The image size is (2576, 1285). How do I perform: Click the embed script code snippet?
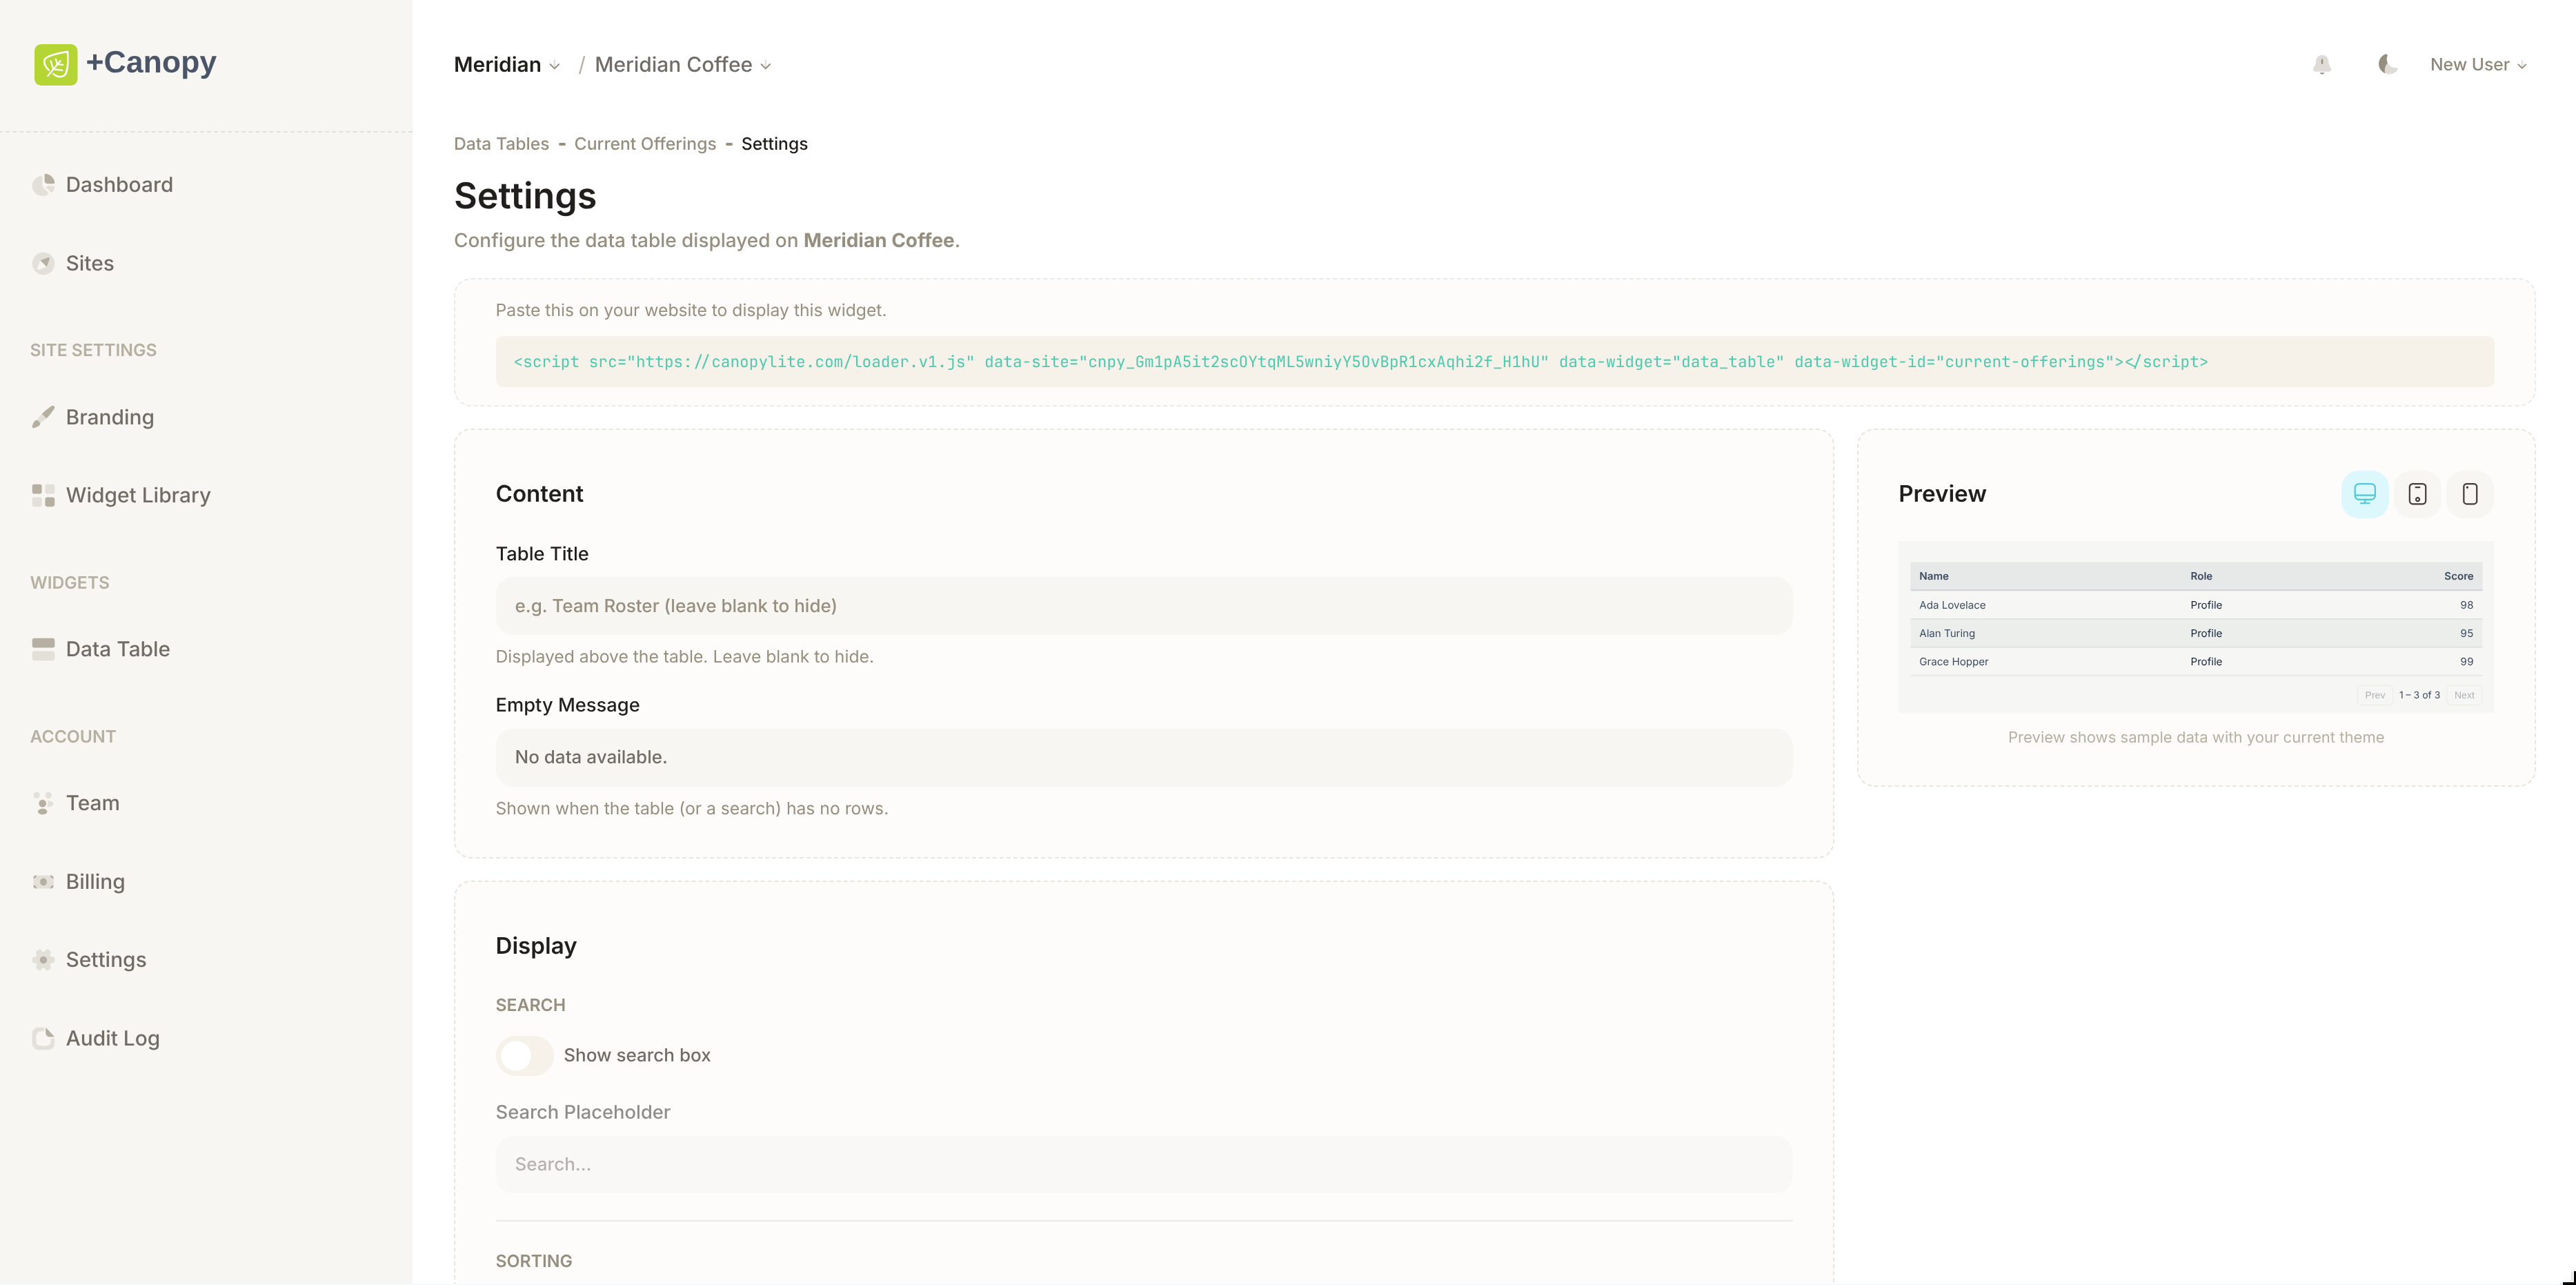[x=1495, y=362]
